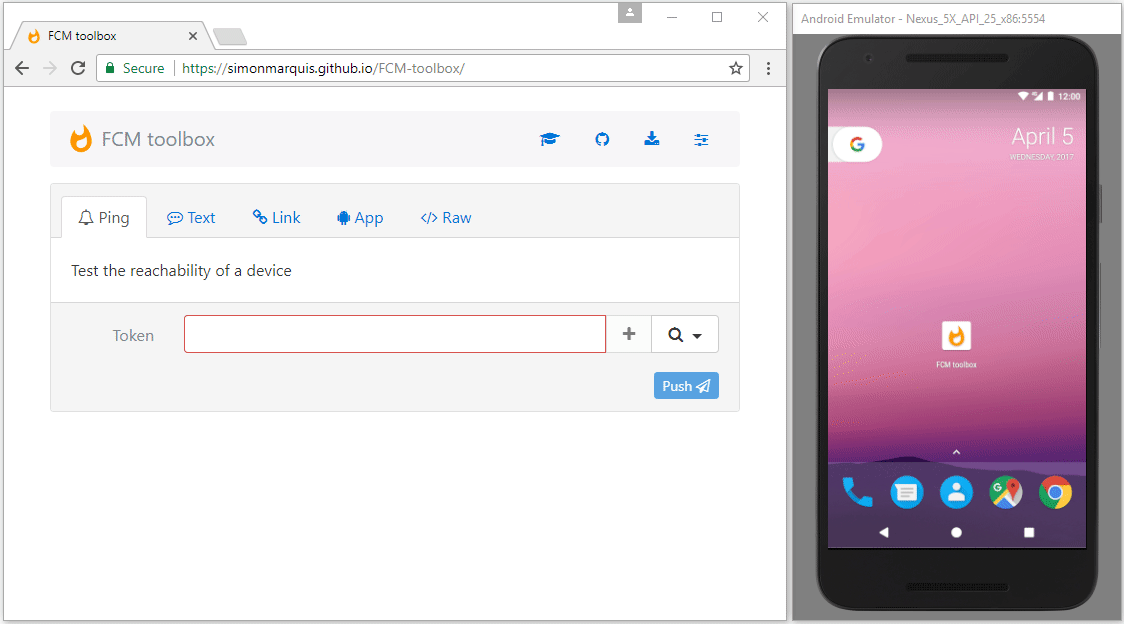Open Chrome in the emulator dock

pos(1055,493)
